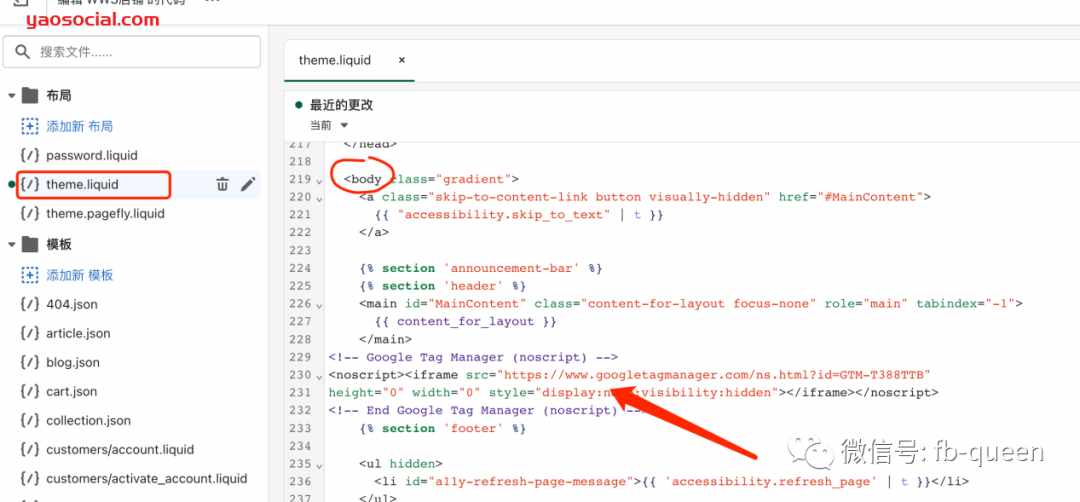Click 添加新 布局 link
The height and width of the screenshot is (502, 1080).
coord(79,126)
